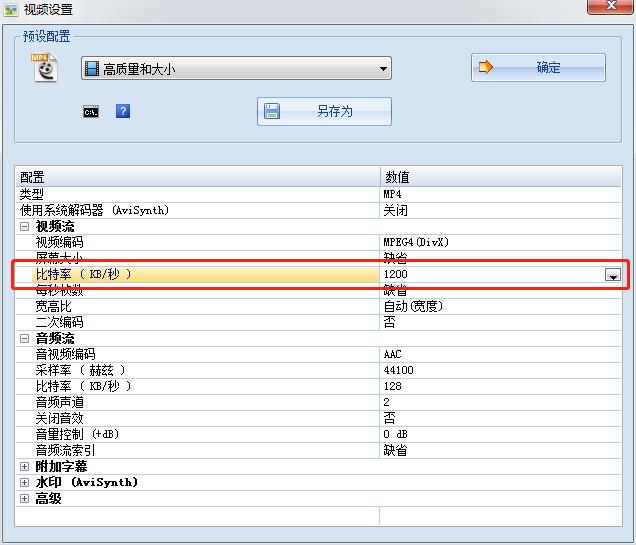This screenshot has height=545, width=636.
Task: Click the 视频流 group label
Action: [x=55, y=226]
